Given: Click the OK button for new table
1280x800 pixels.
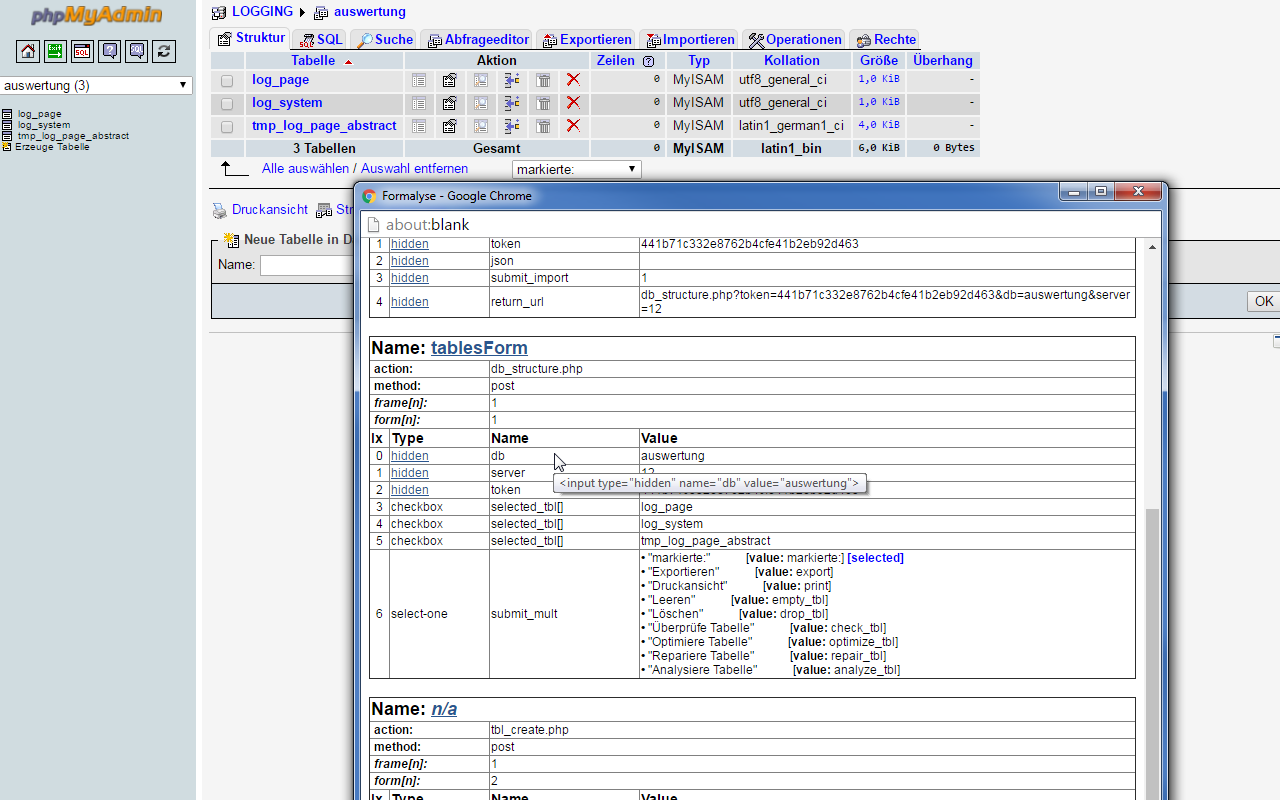Looking at the screenshot, I should pos(1264,301).
